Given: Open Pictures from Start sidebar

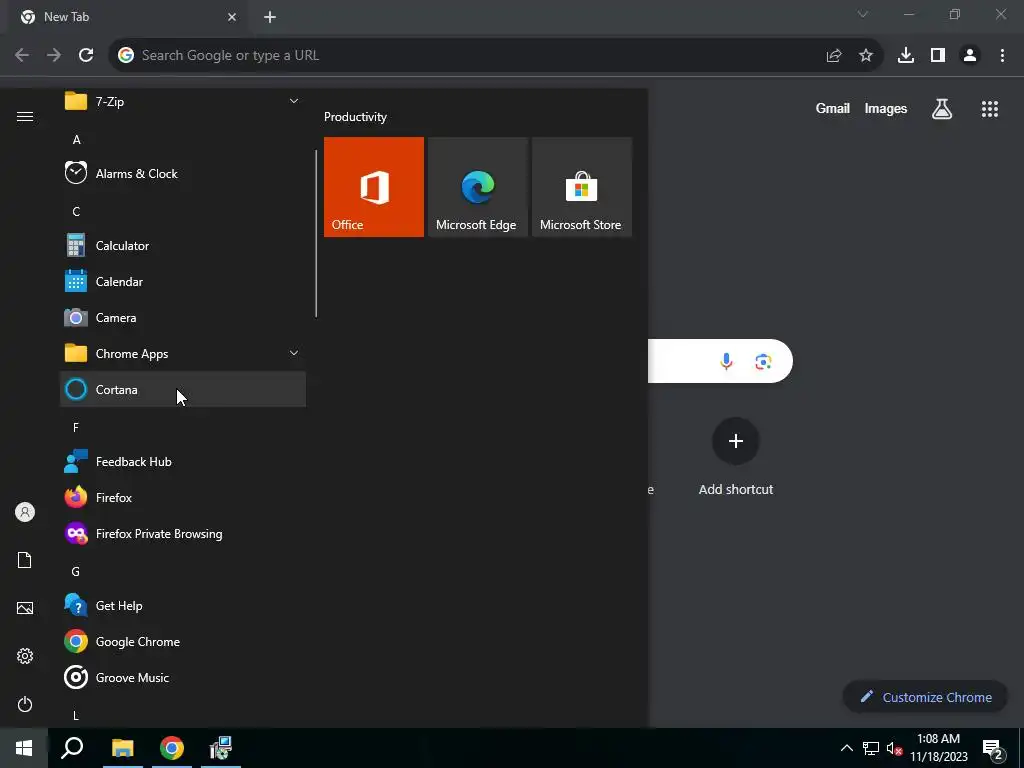Looking at the screenshot, I should (25, 608).
